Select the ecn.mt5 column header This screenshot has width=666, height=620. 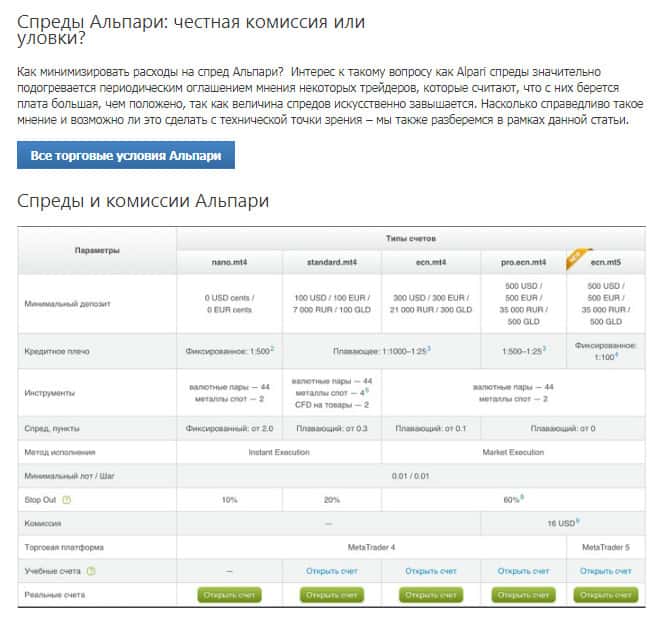coord(606,262)
